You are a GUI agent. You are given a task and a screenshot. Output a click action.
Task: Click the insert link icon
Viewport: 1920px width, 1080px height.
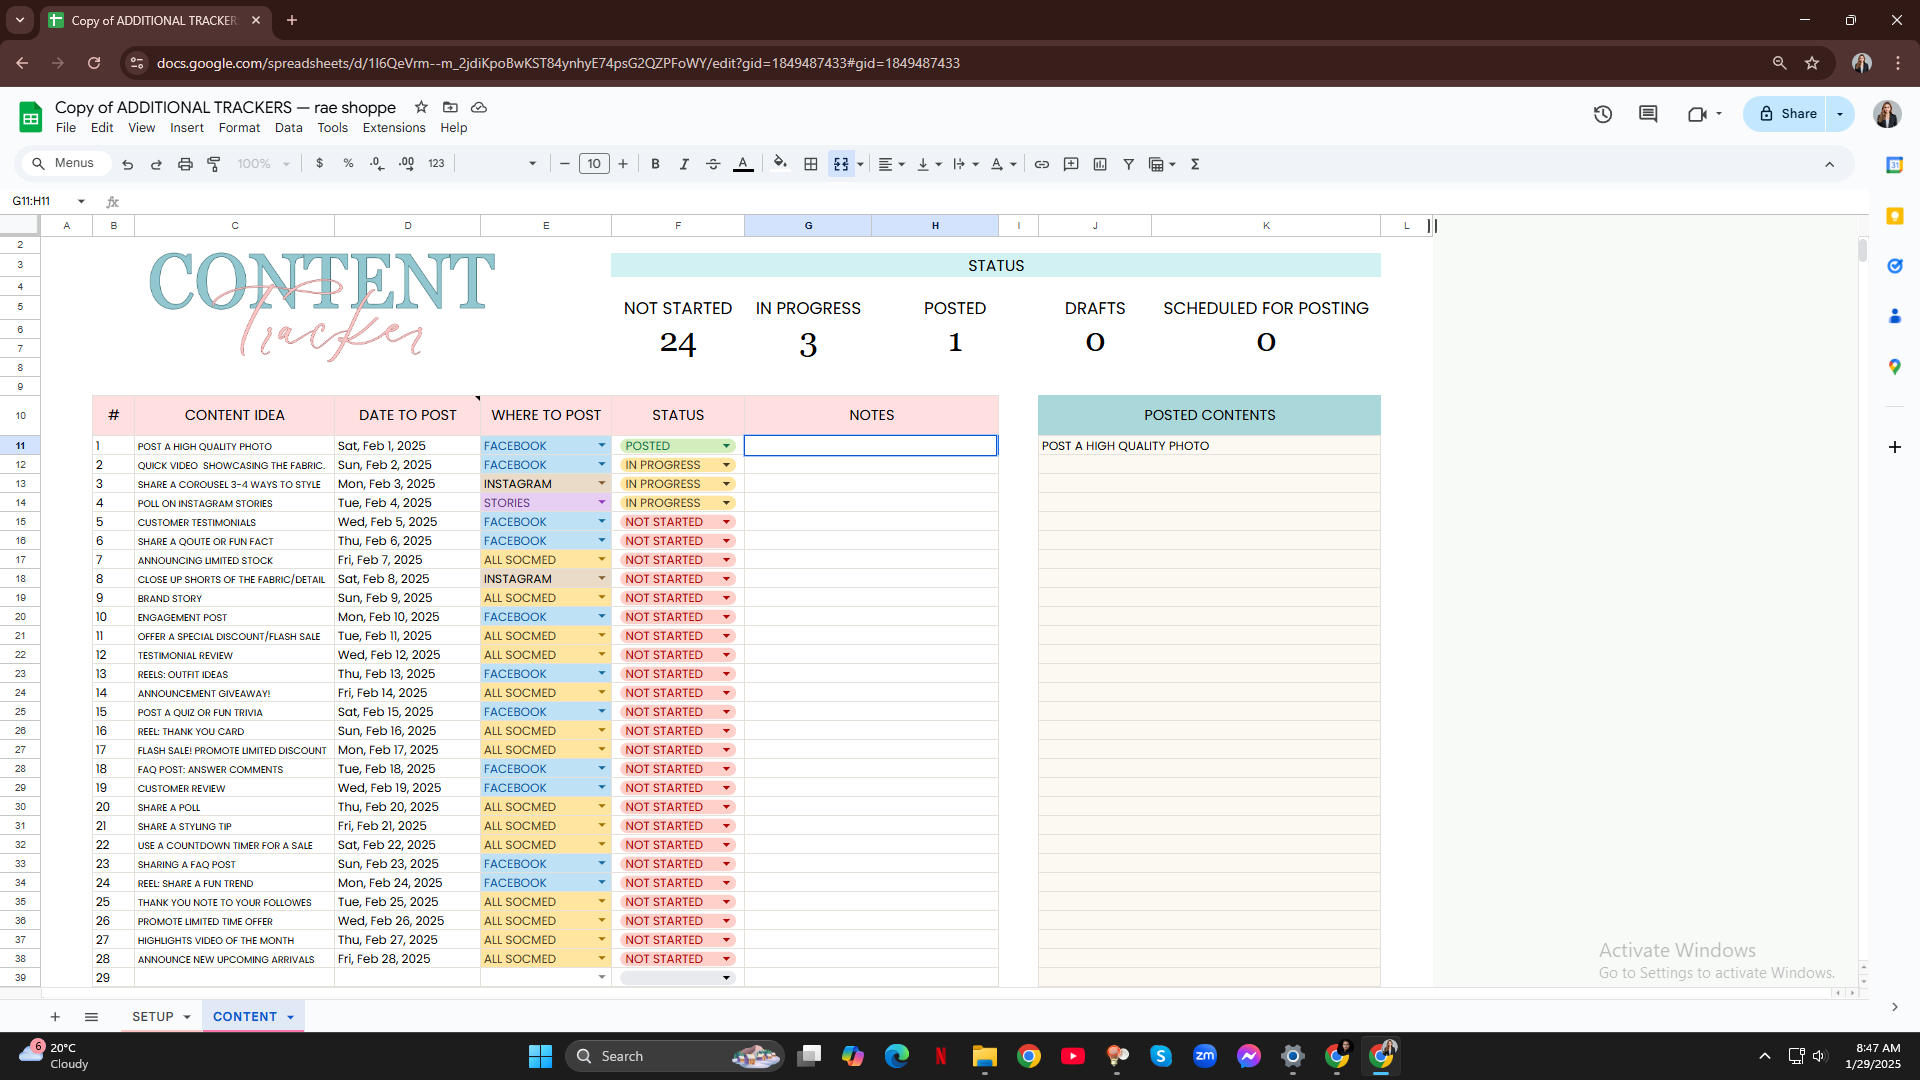[x=1042, y=164]
